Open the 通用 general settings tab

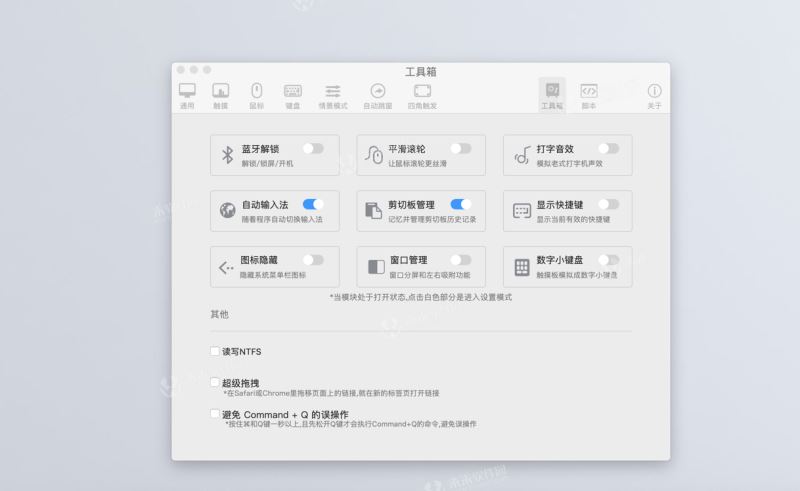[x=187, y=96]
